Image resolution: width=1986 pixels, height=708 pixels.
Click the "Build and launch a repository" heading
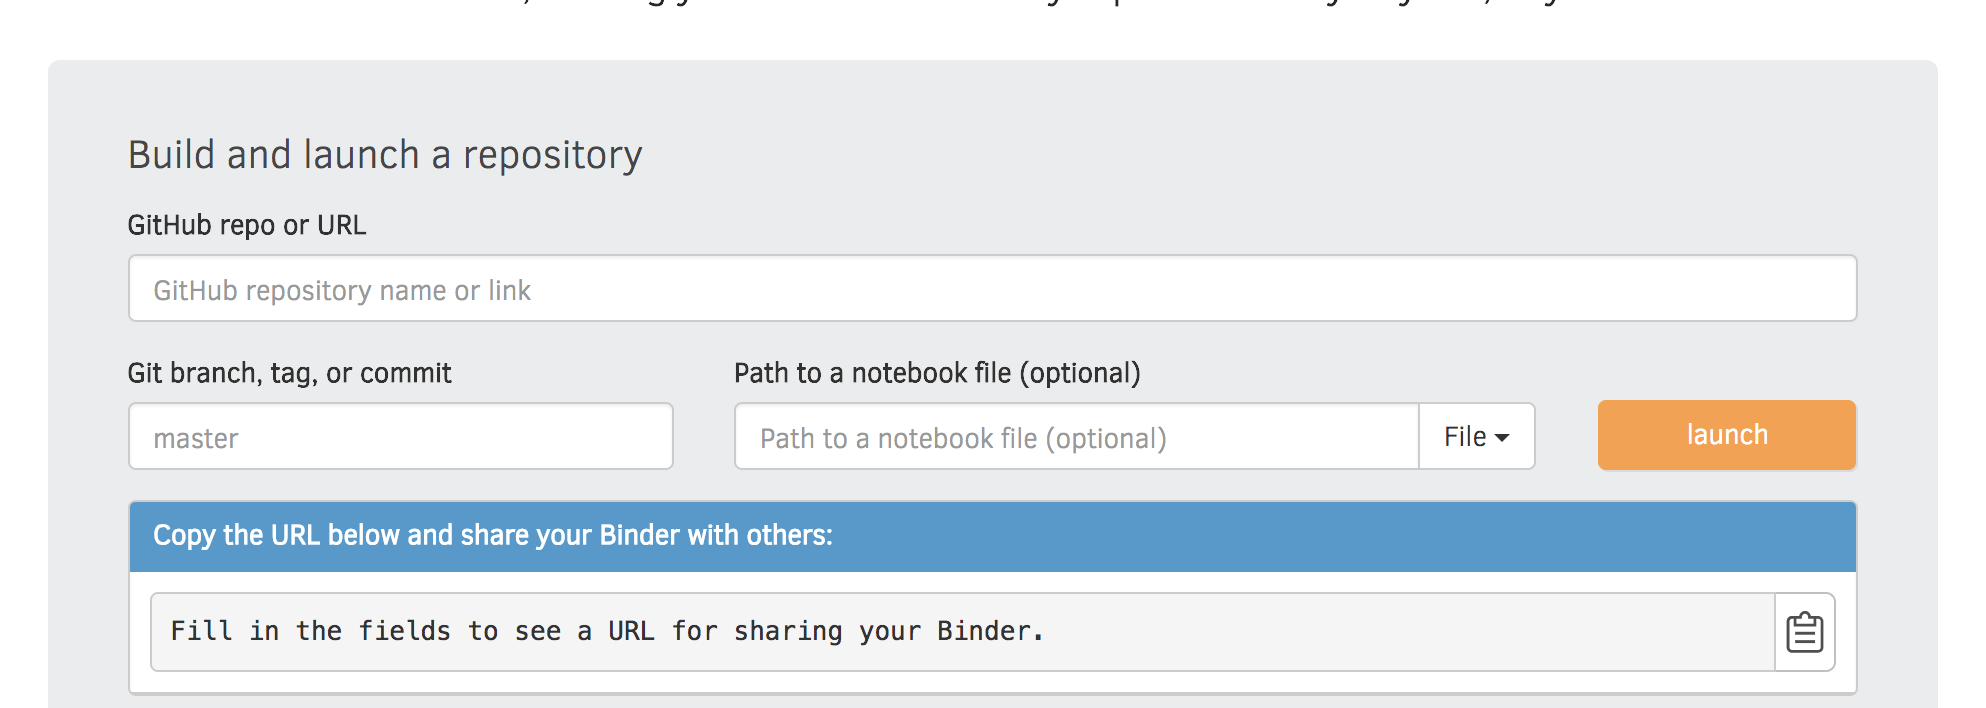point(385,155)
